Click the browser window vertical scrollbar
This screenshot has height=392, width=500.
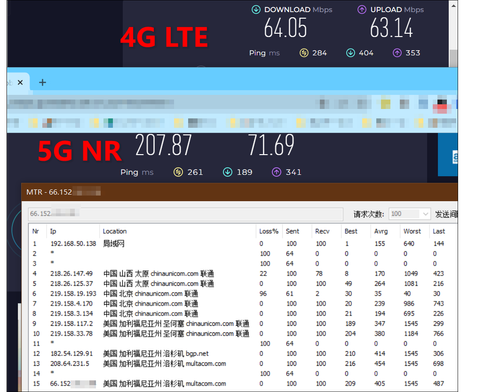[453, 33]
